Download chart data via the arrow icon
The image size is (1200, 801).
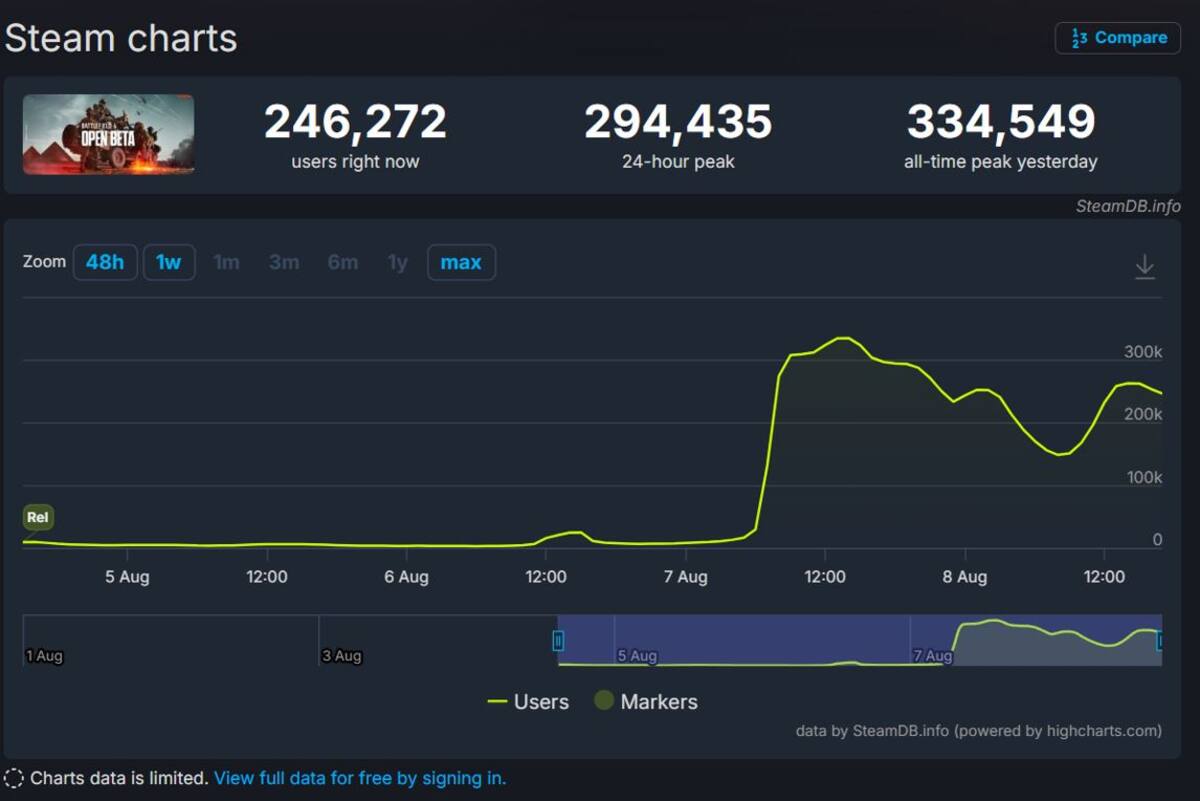coord(1145,266)
